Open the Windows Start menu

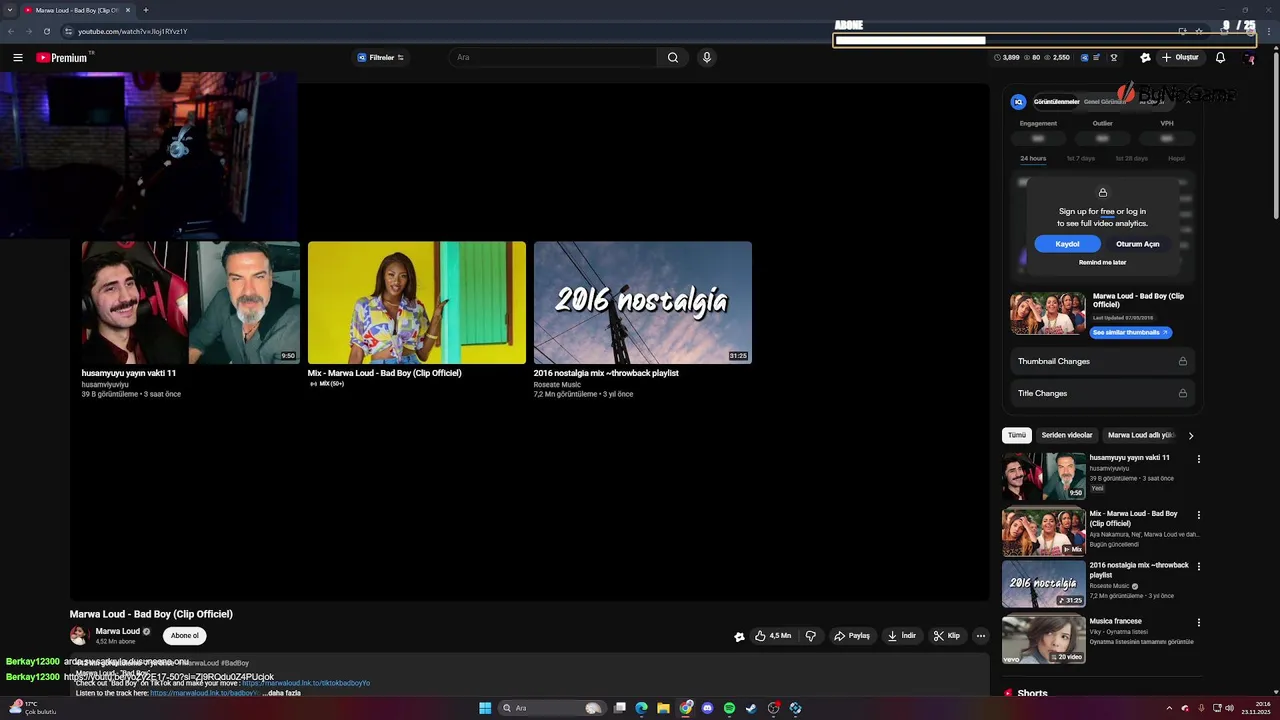point(485,708)
